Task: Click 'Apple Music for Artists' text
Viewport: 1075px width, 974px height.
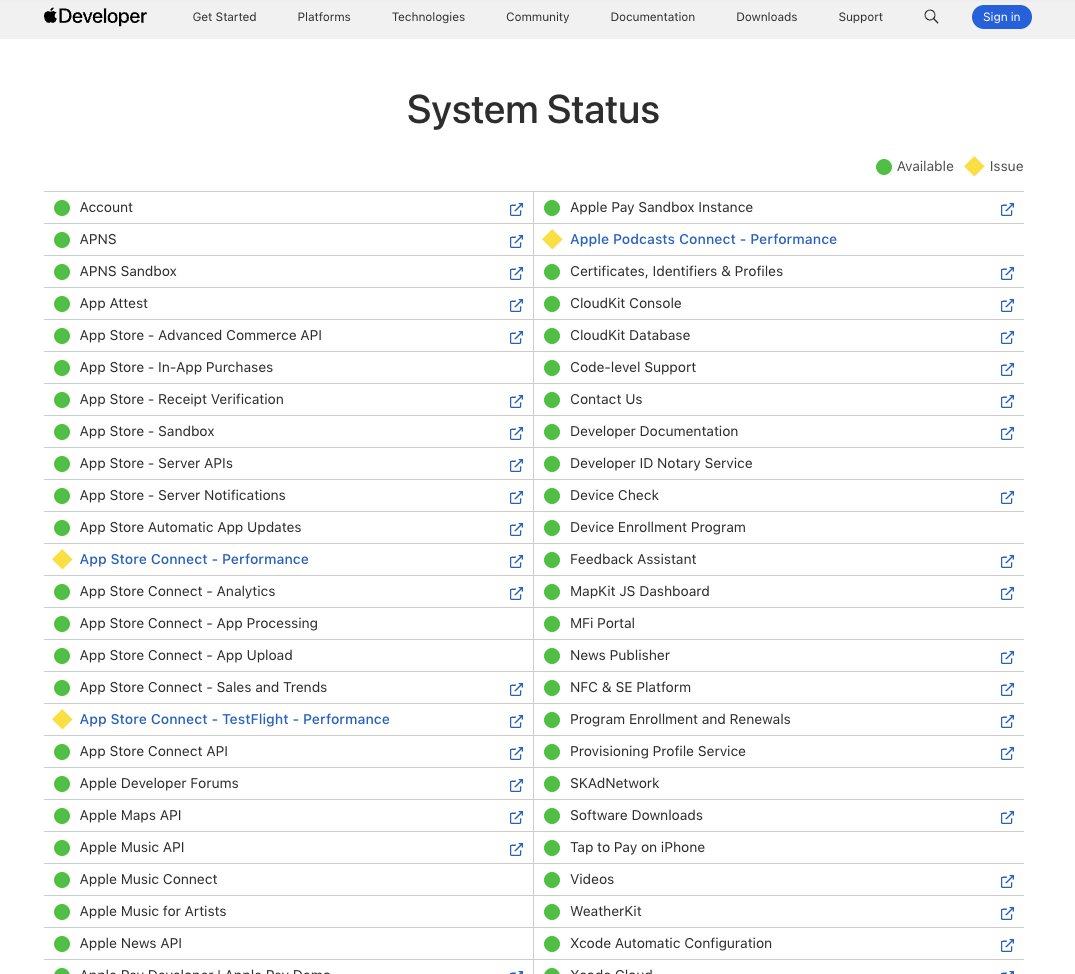Action: click(153, 911)
